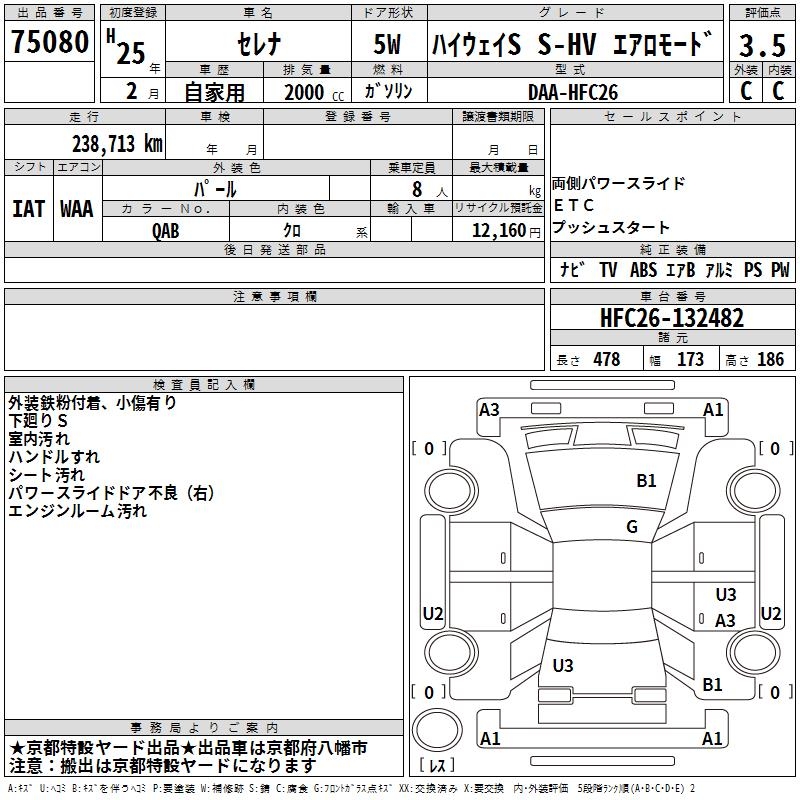Click the ナビ equipment label
The width and height of the screenshot is (800, 800).
[x=573, y=270]
